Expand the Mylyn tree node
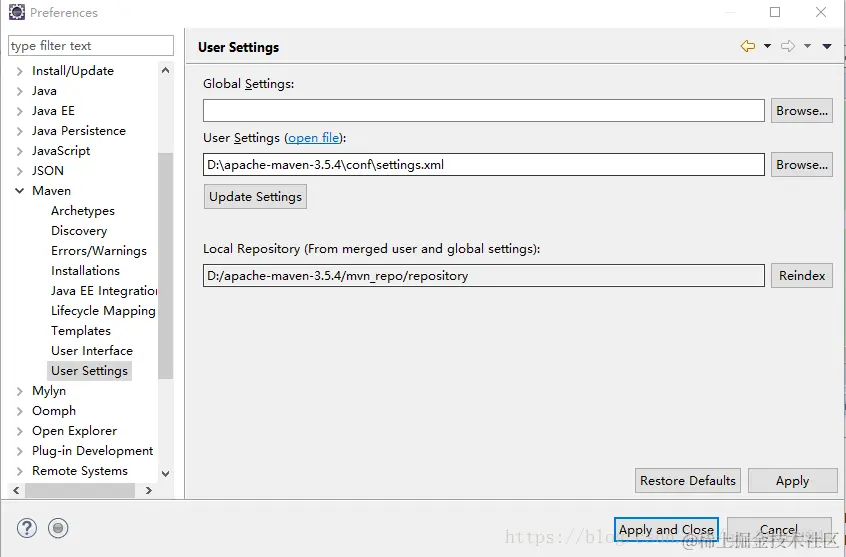Viewport: 846px width, 557px height. (19, 391)
